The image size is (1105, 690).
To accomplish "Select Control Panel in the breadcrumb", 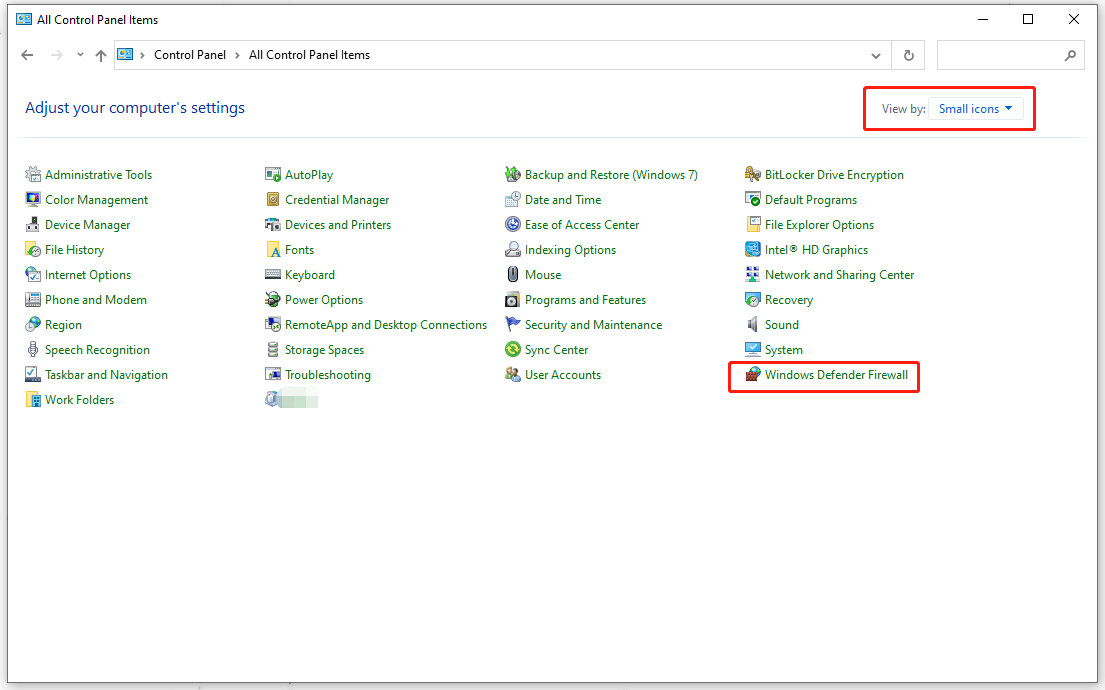I will coord(190,55).
